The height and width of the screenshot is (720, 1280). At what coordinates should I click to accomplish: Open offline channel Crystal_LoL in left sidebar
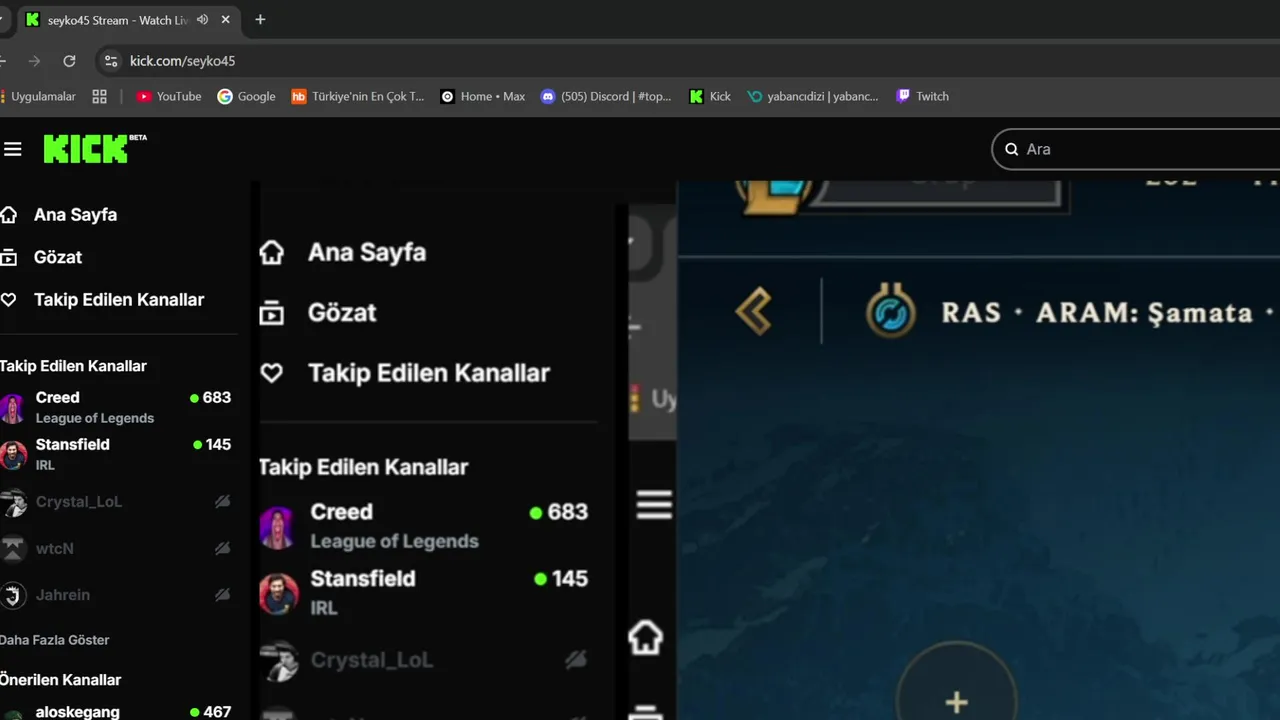coord(118,502)
